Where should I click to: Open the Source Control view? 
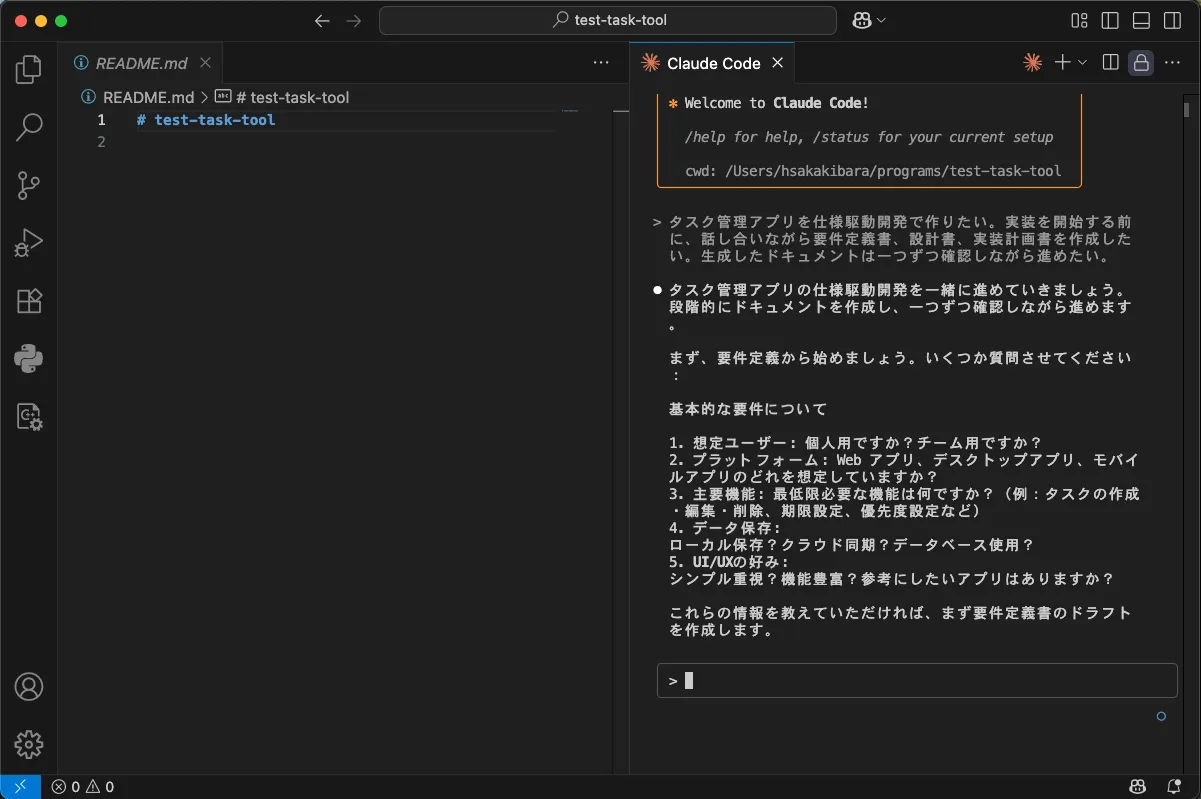[x=29, y=185]
